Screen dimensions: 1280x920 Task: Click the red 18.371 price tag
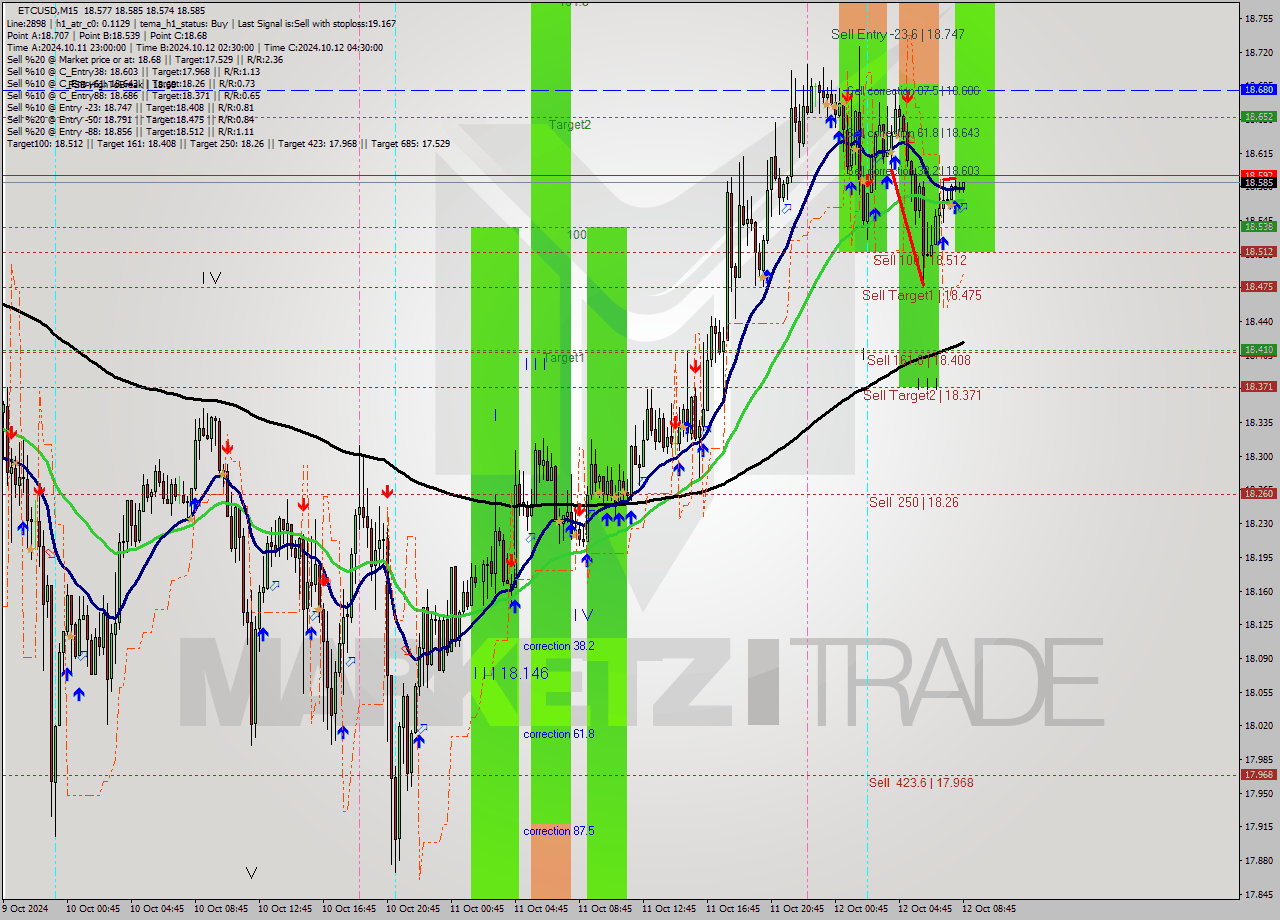pos(1258,387)
